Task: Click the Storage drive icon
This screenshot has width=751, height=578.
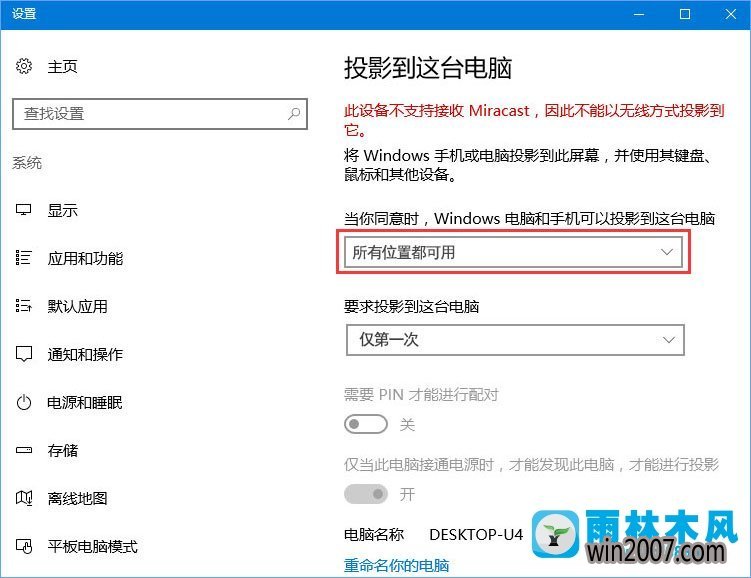Action: (23, 450)
